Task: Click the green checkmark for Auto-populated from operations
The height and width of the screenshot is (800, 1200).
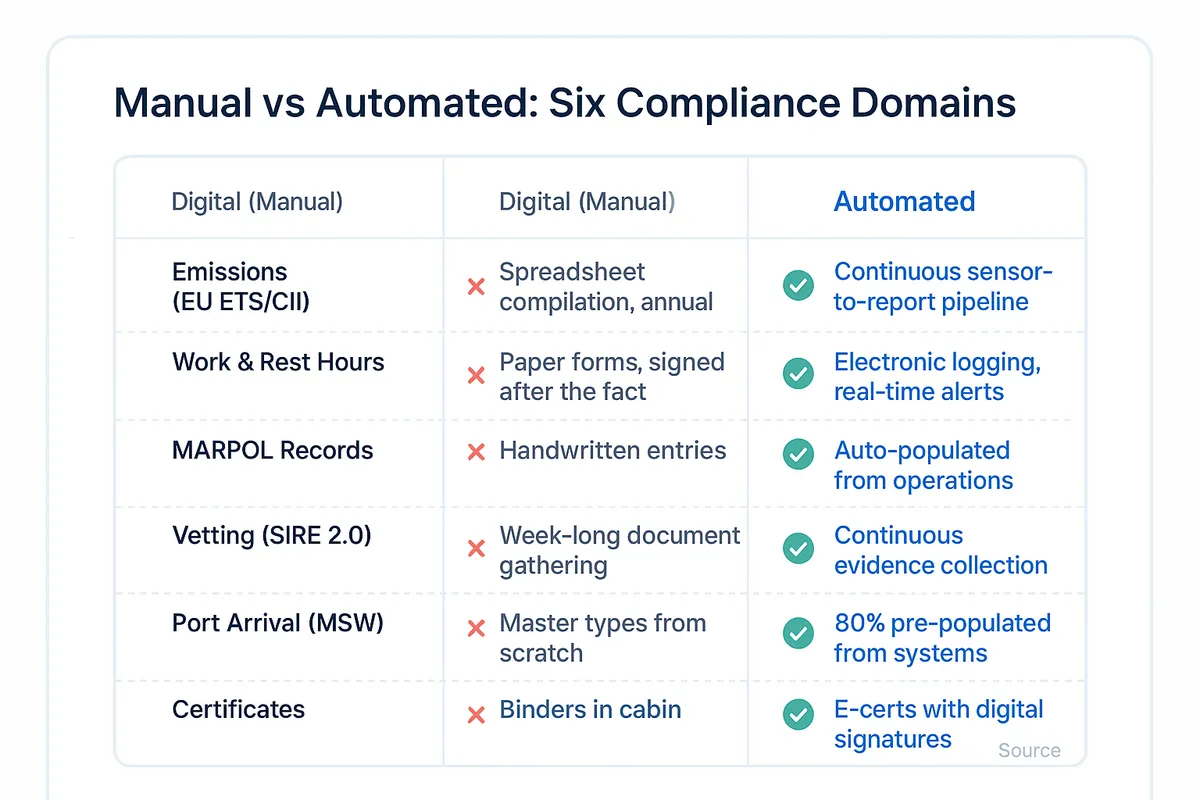Action: pyautogui.click(x=798, y=454)
